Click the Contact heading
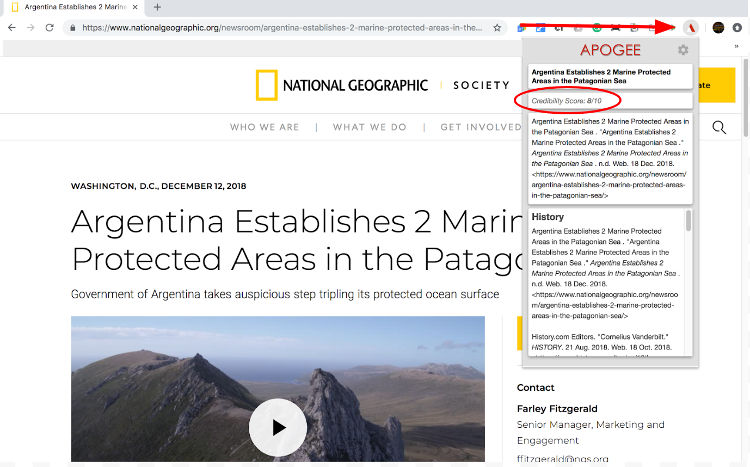The height and width of the screenshot is (467, 750). [535, 388]
